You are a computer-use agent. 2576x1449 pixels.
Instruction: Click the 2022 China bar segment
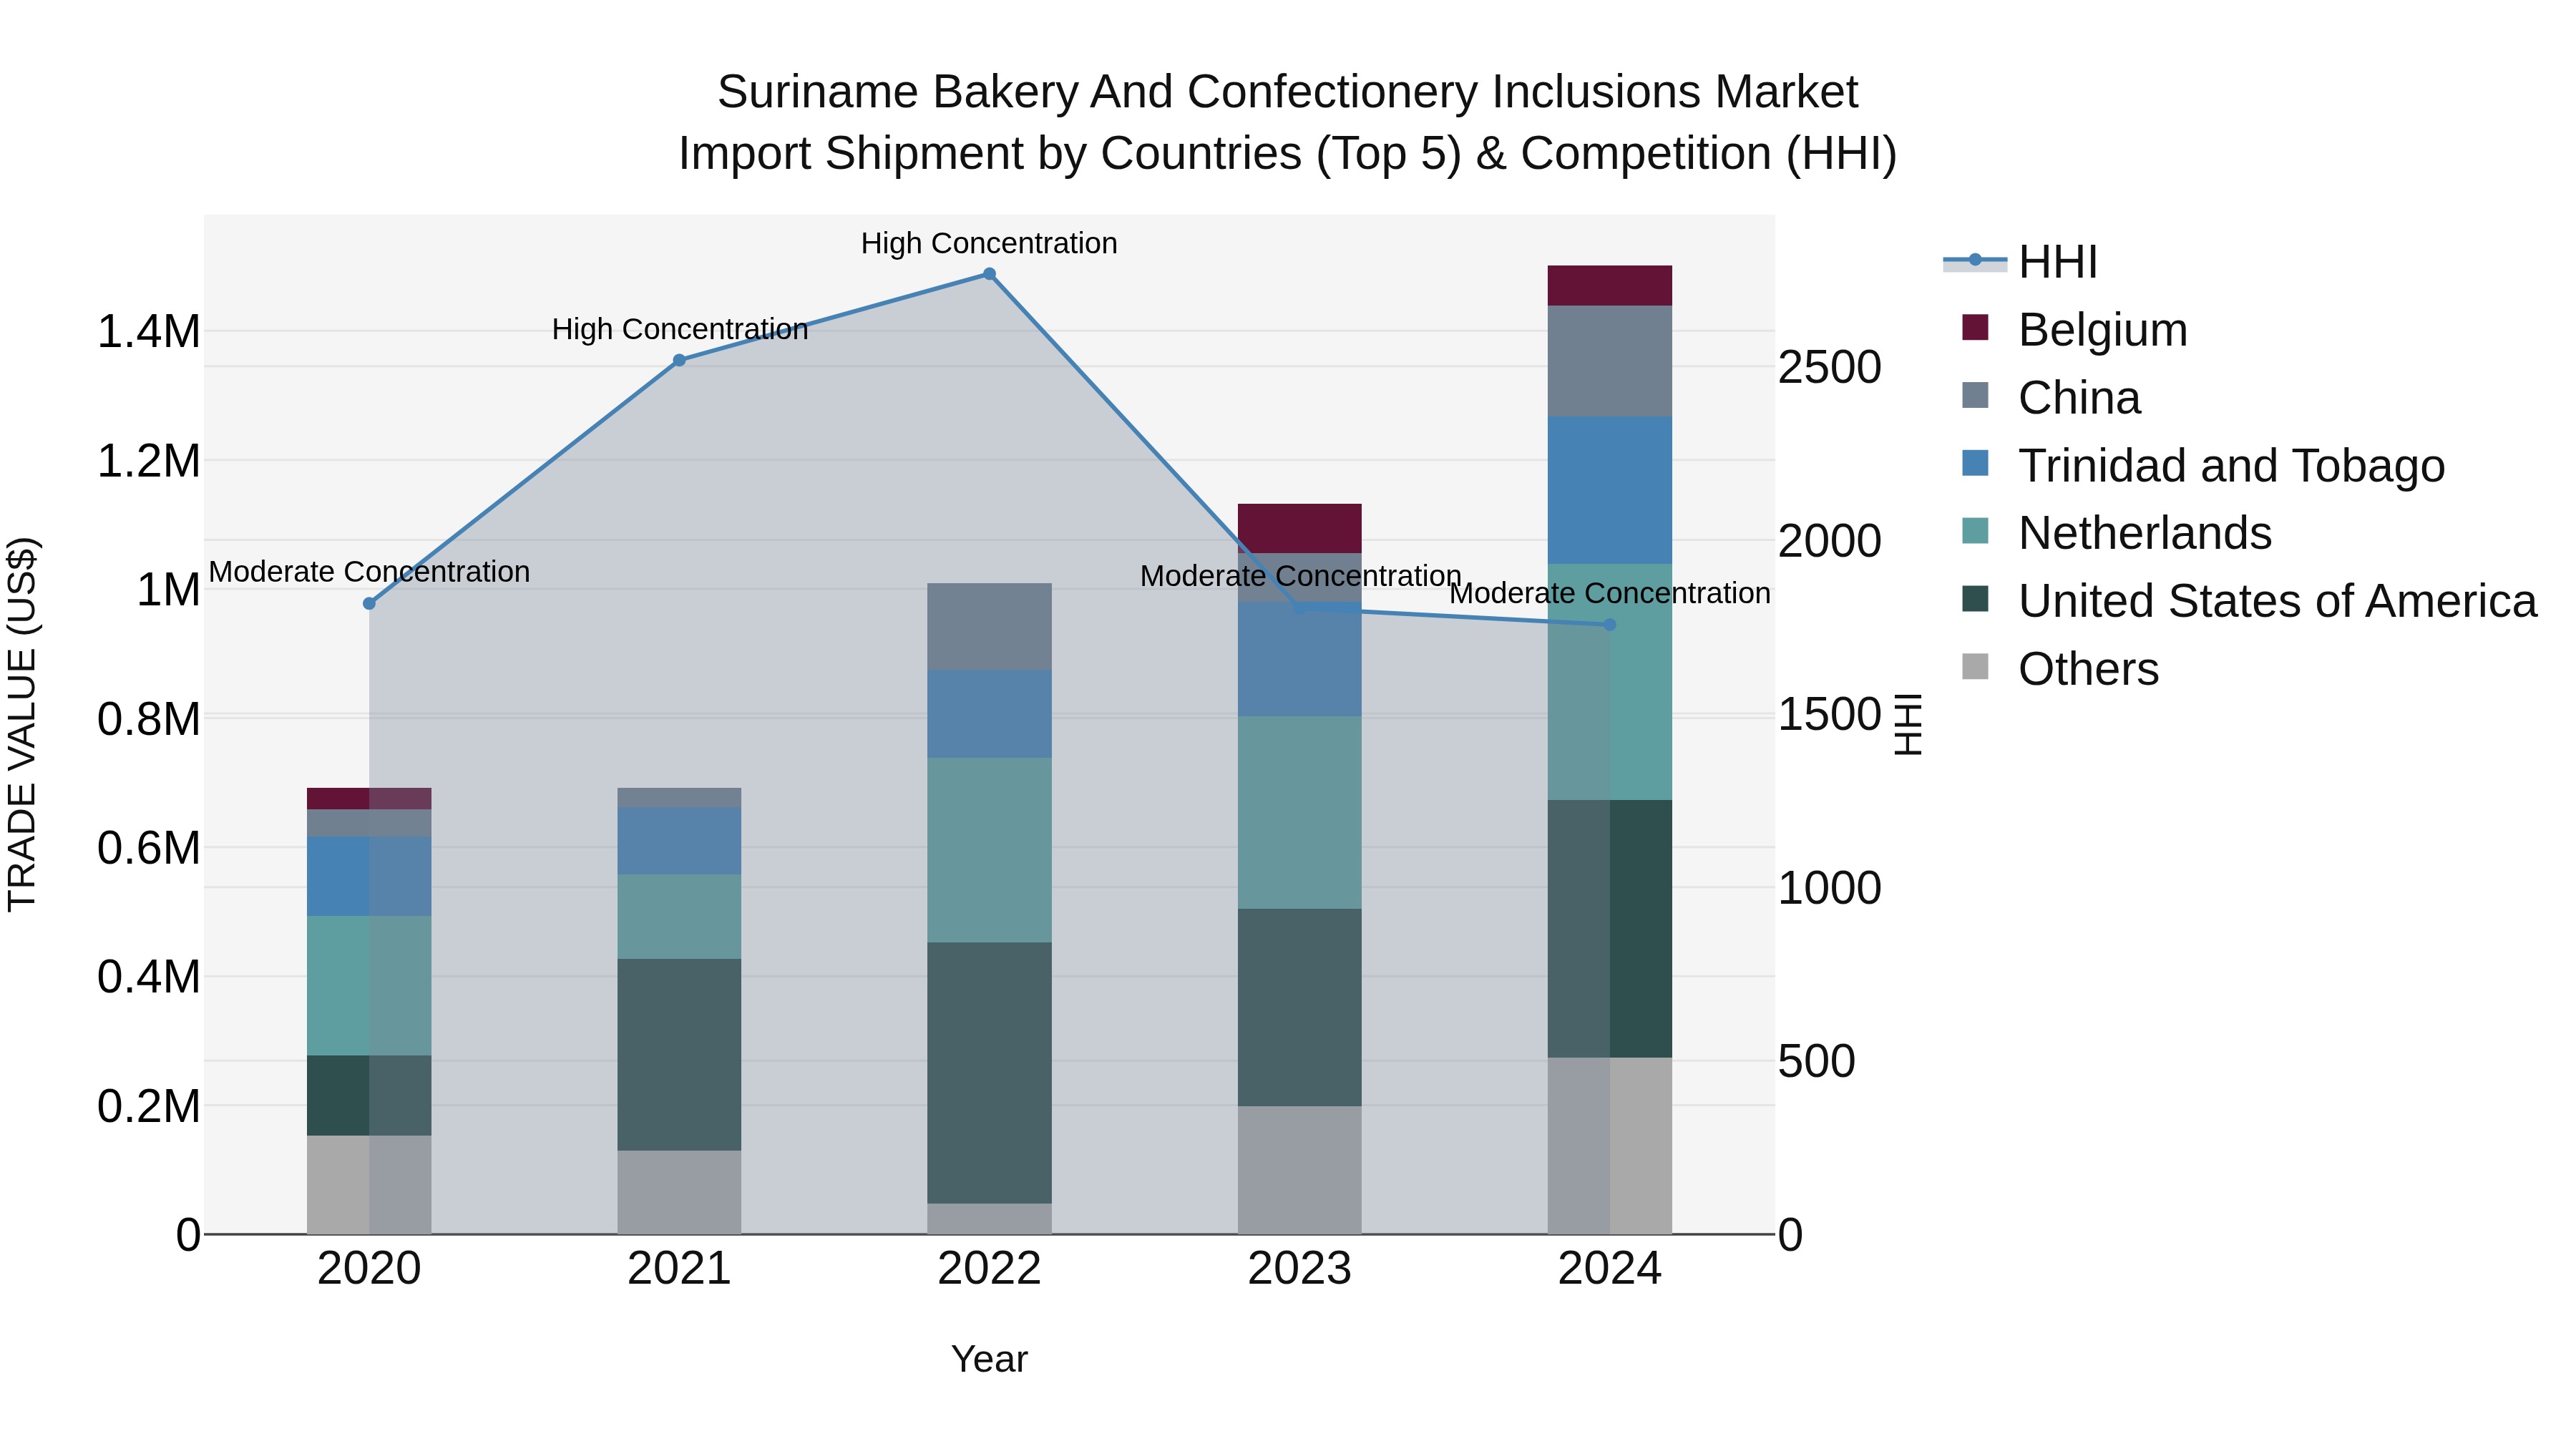[990, 627]
